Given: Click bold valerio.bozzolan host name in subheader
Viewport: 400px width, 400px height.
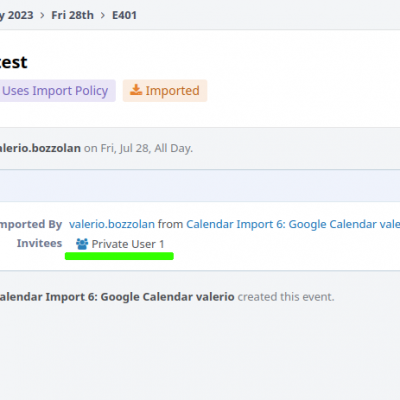Looking at the screenshot, I should (40, 148).
